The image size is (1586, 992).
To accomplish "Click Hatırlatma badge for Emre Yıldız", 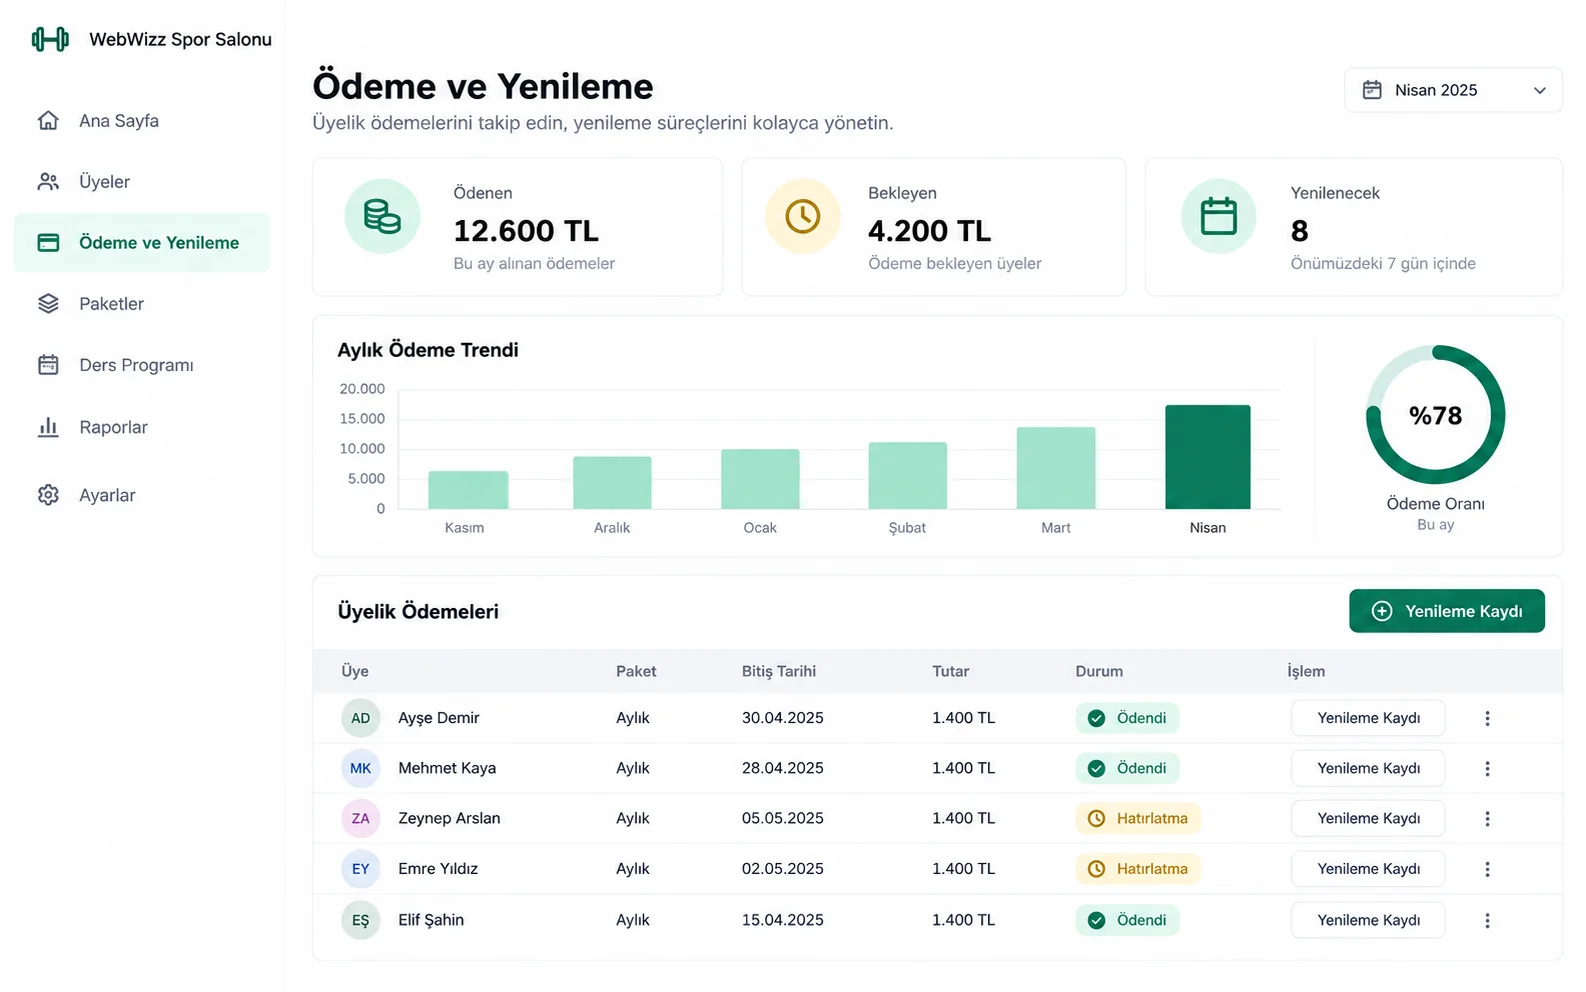I will point(1137,869).
